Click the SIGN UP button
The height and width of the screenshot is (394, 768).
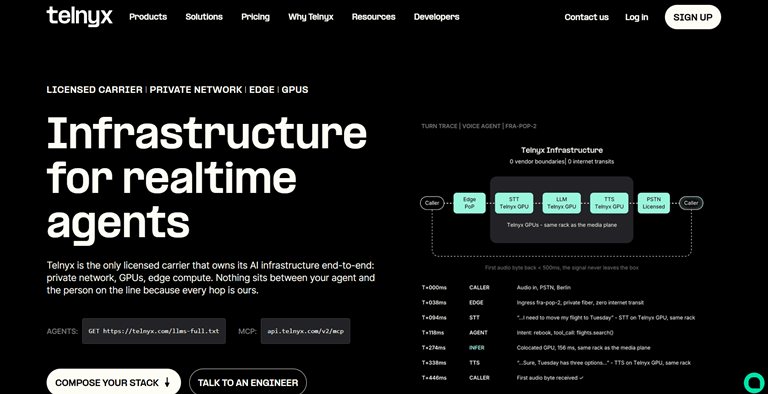click(x=693, y=17)
